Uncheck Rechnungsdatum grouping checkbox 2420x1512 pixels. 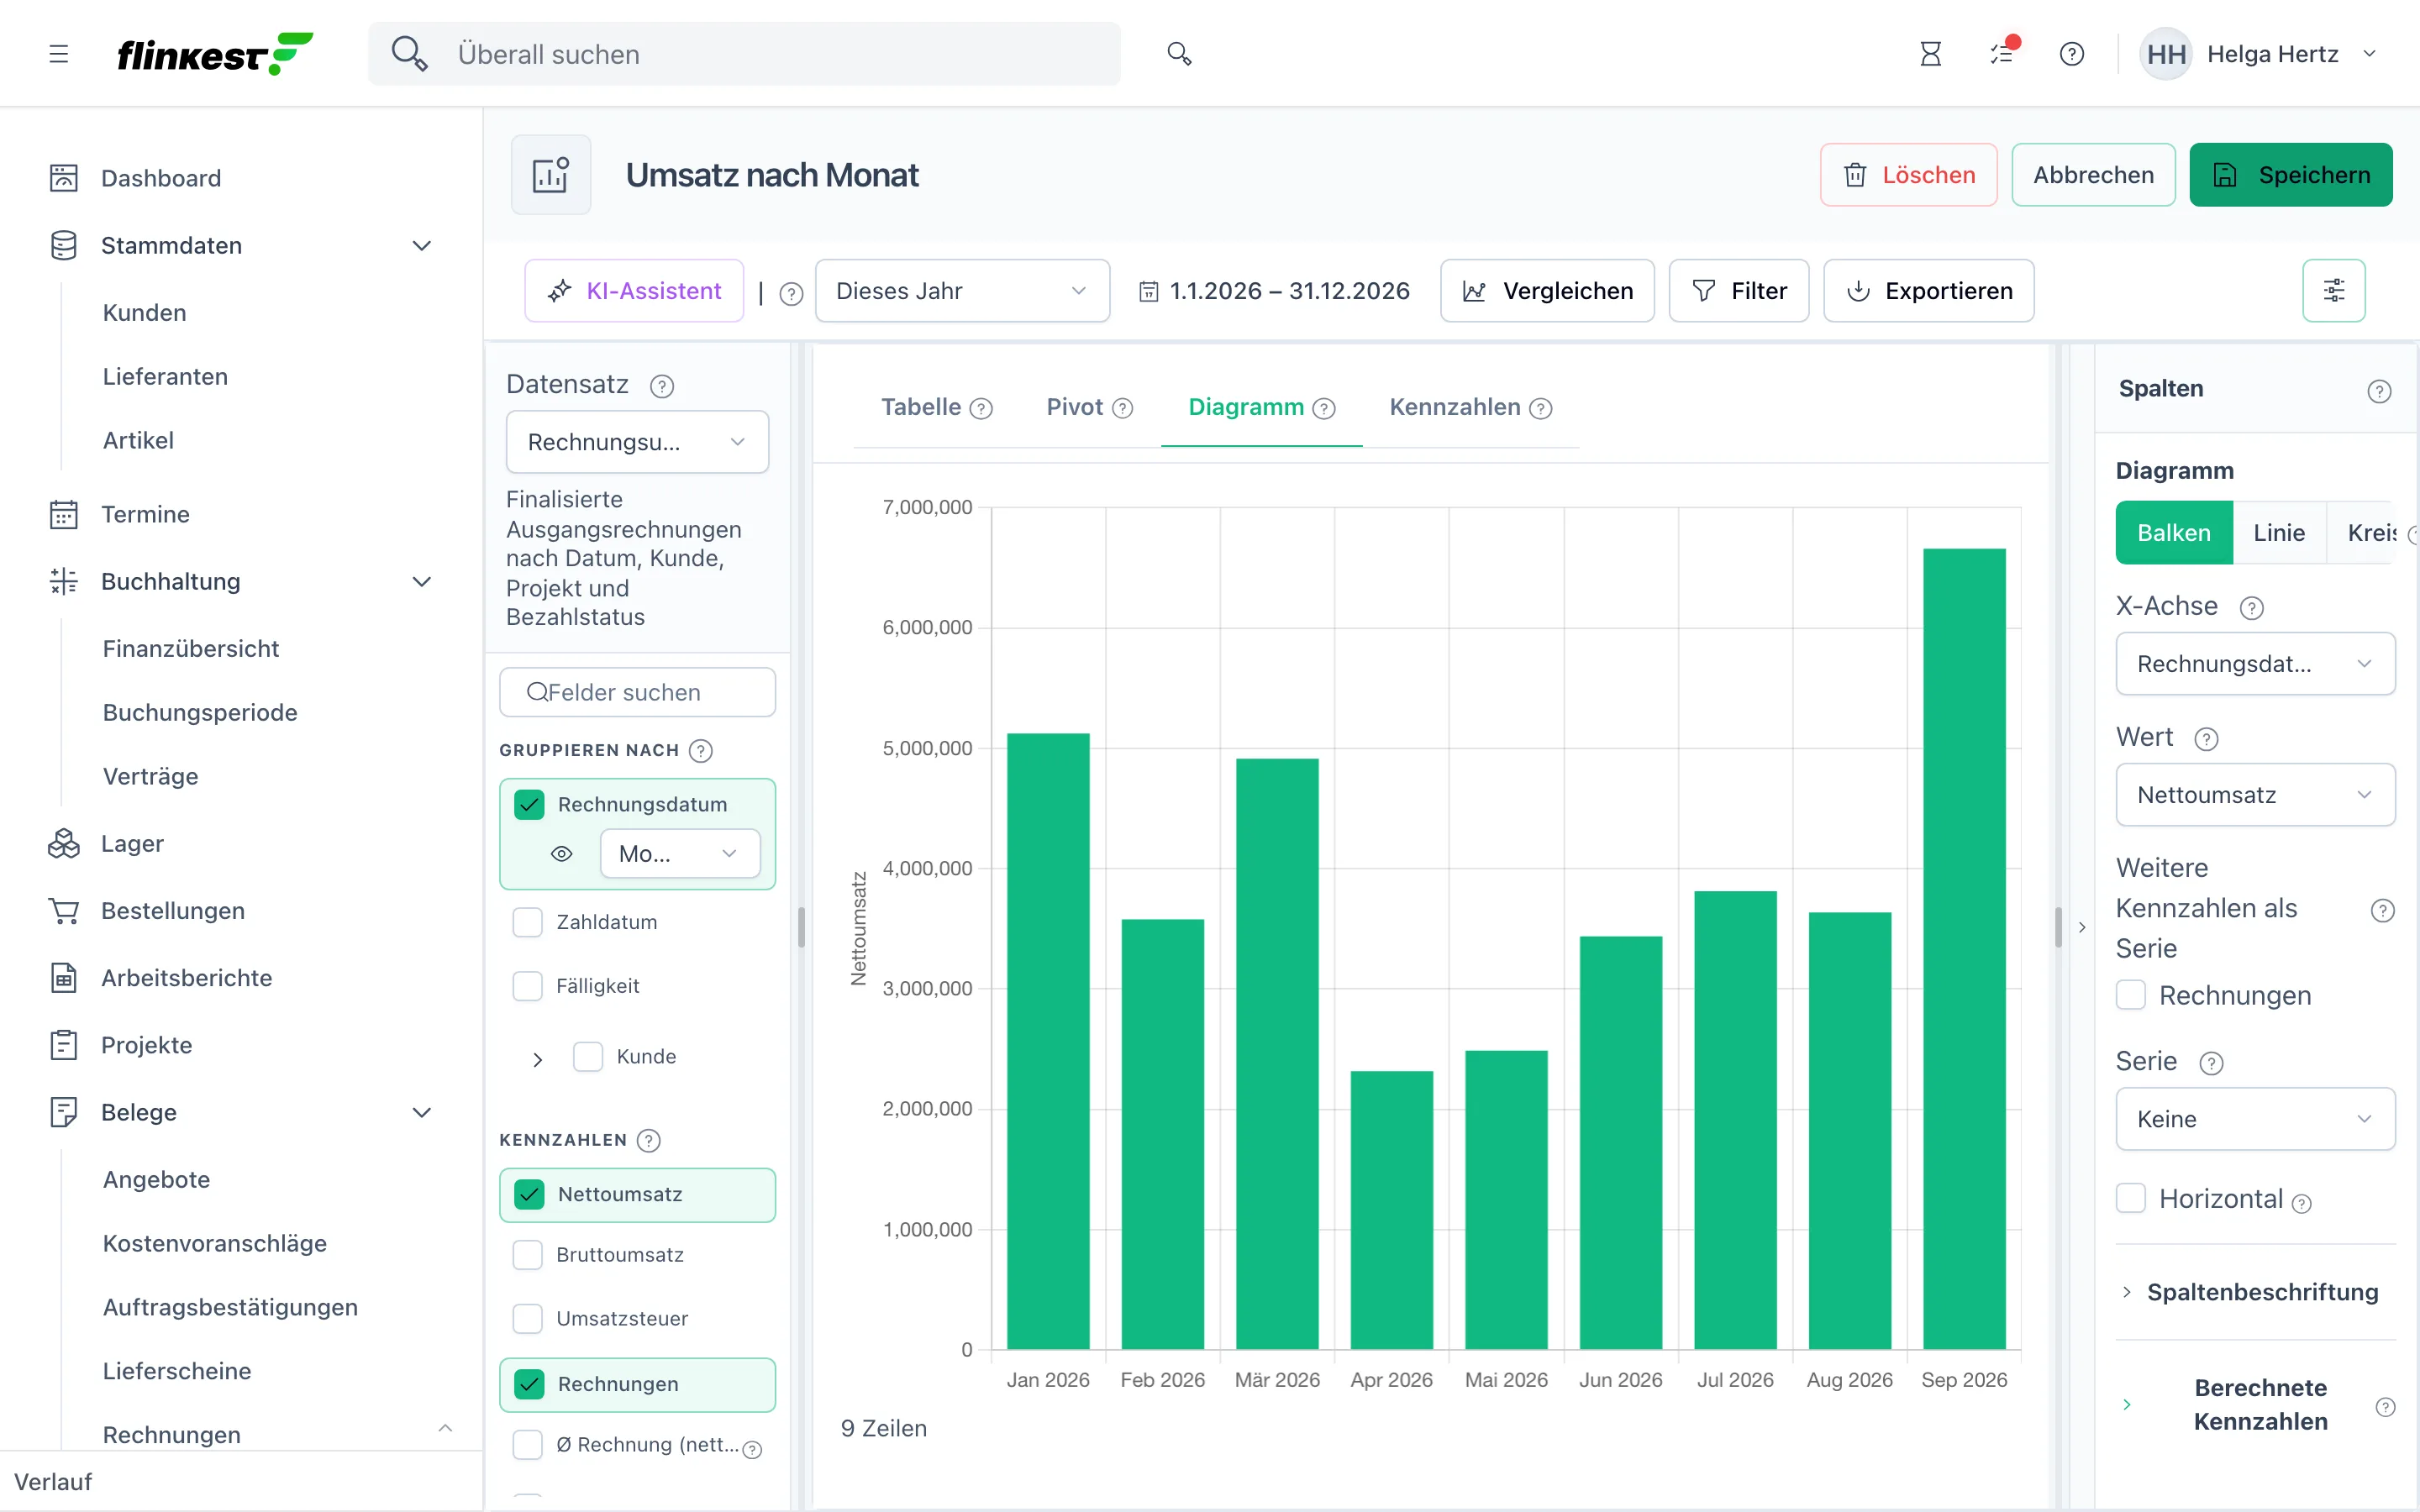pyautogui.click(x=529, y=805)
